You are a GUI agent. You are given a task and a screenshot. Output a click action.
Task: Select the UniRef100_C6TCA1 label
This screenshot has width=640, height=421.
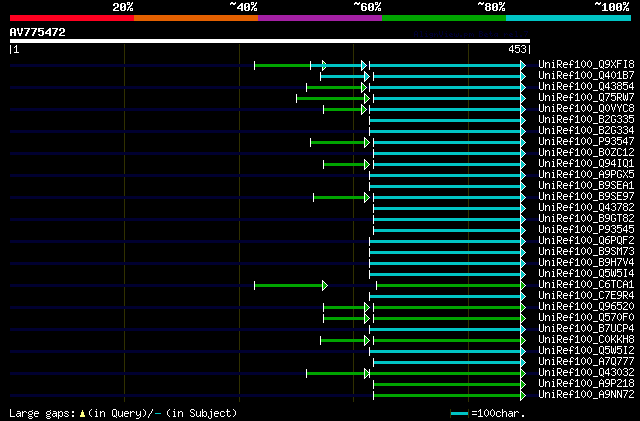(586, 285)
